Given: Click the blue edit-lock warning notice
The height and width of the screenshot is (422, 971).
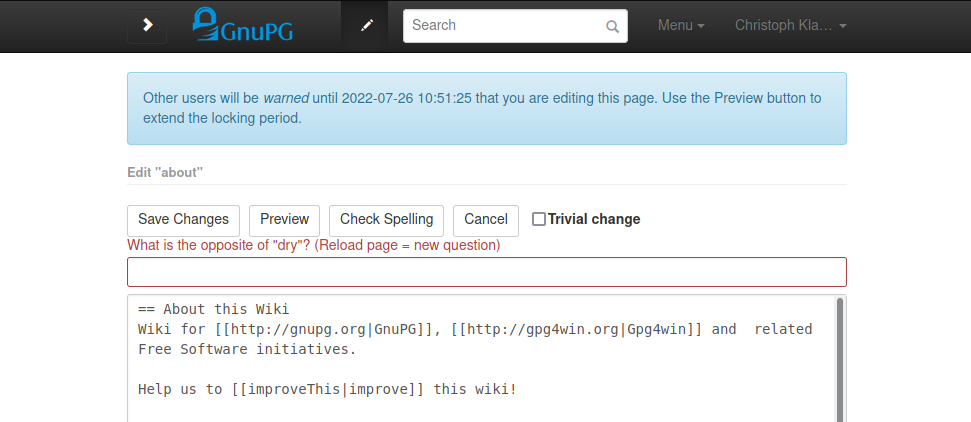Looking at the screenshot, I should (486, 108).
